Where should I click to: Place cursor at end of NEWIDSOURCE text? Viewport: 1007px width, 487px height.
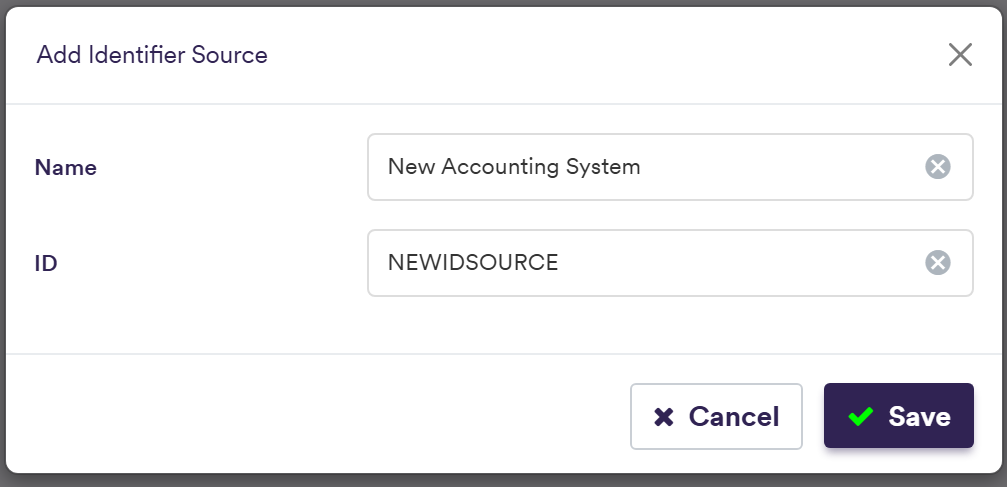click(560, 263)
